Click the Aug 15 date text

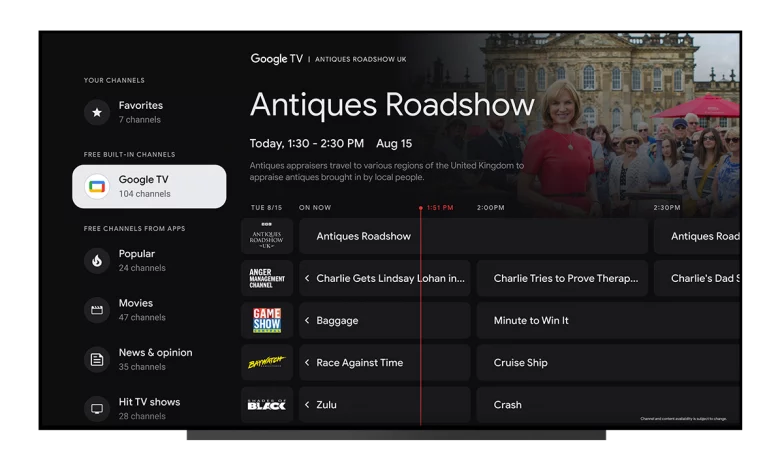(x=394, y=144)
